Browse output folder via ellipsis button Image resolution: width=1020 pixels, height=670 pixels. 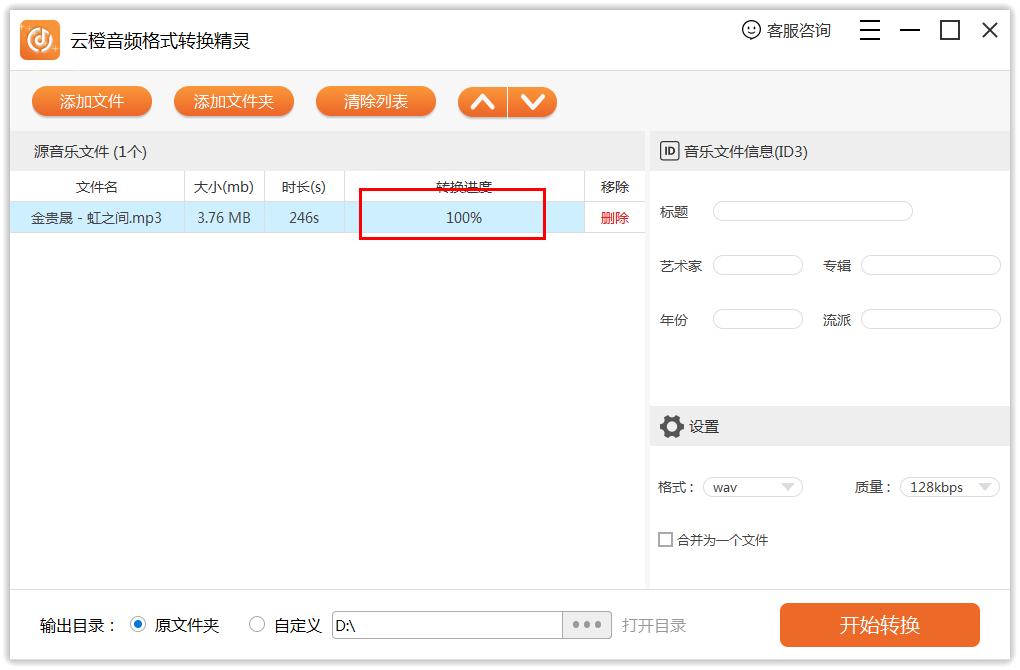589,624
